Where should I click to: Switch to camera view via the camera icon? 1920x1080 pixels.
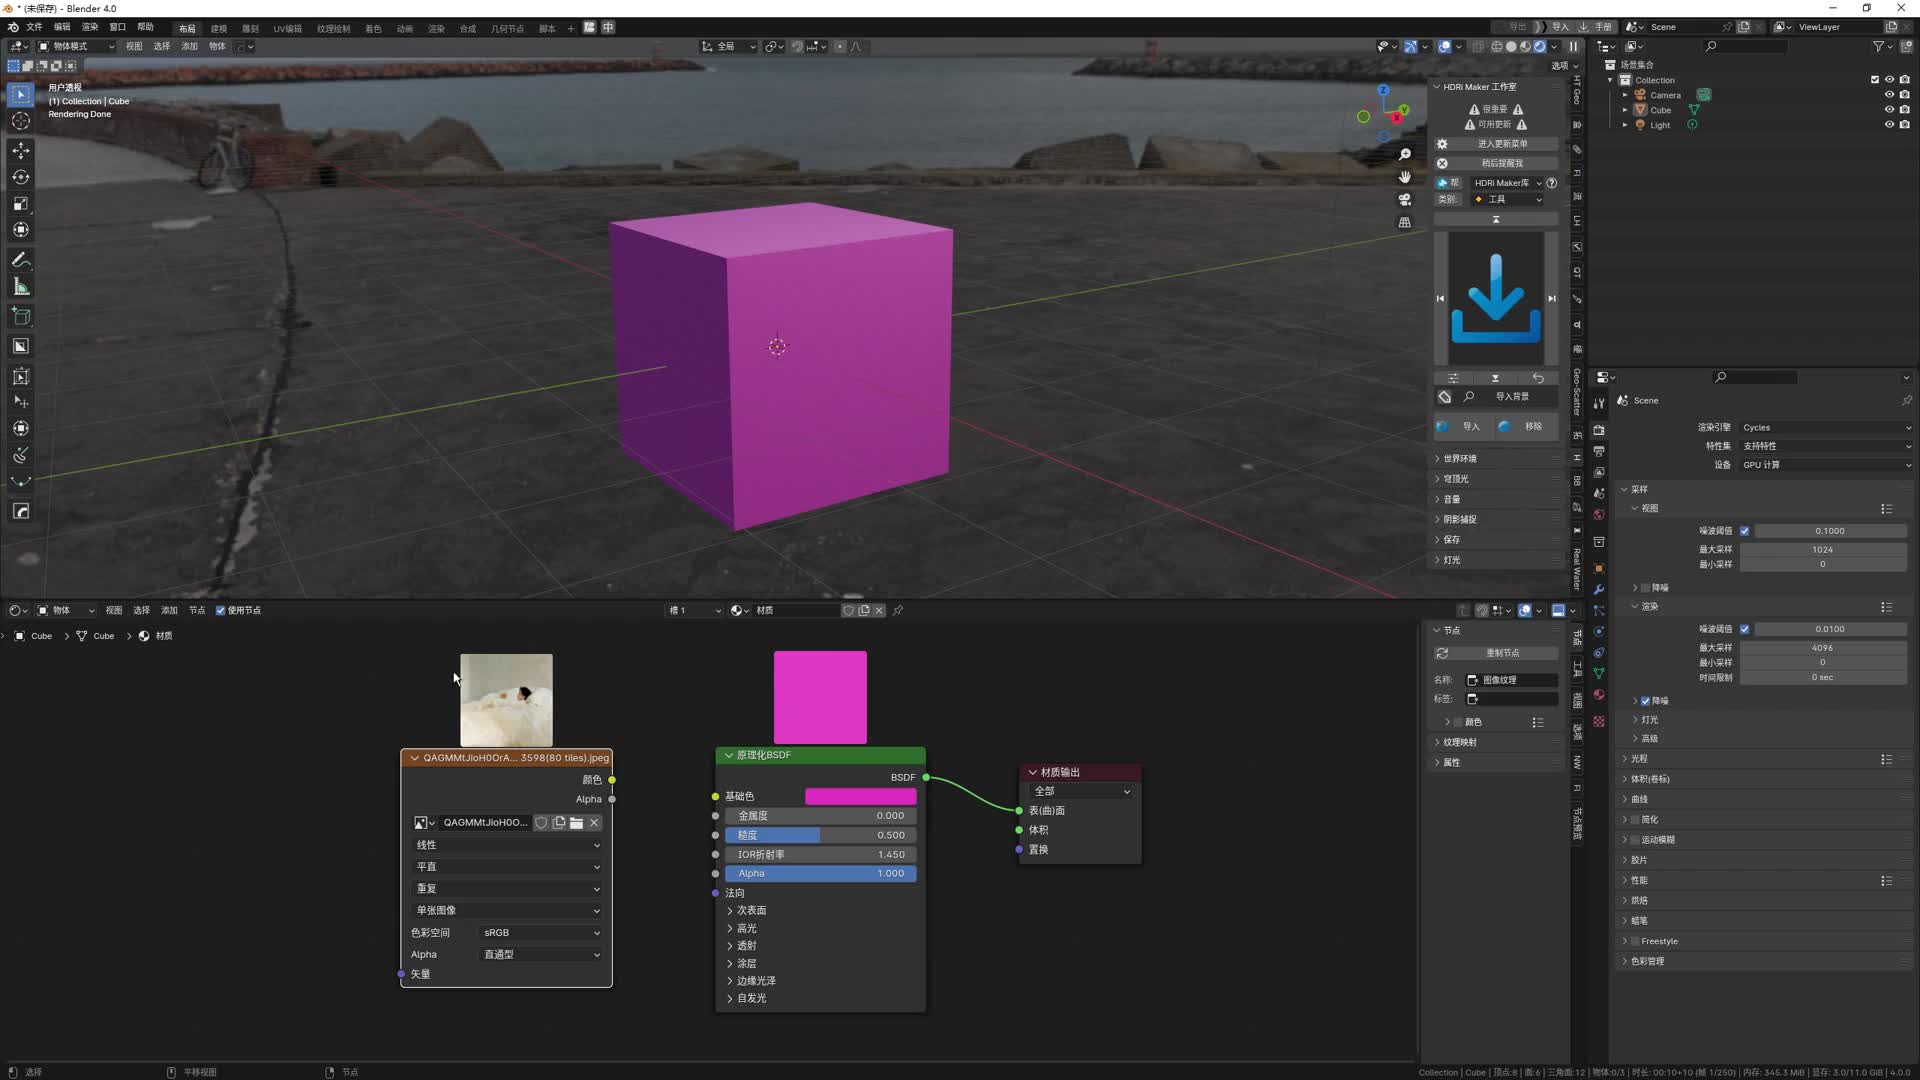tap(1404, 200)
